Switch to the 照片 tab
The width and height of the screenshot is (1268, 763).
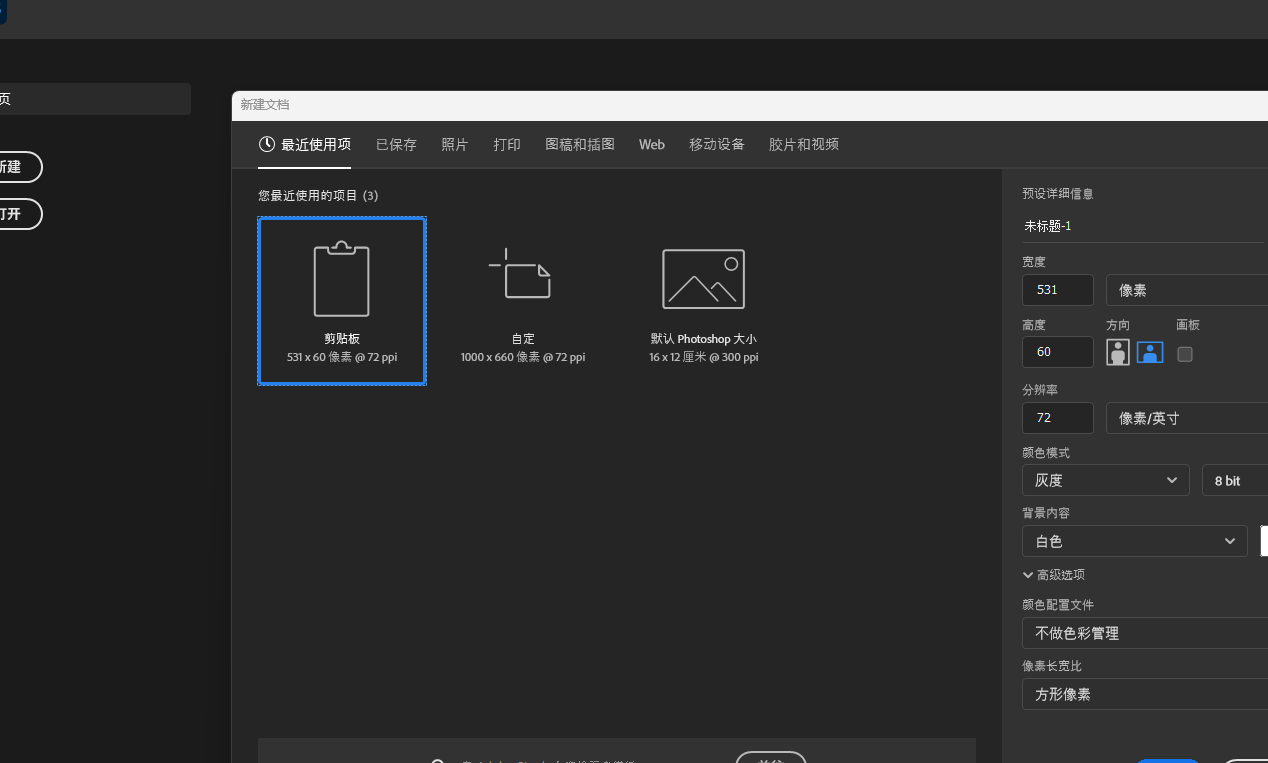click(454, 145)
